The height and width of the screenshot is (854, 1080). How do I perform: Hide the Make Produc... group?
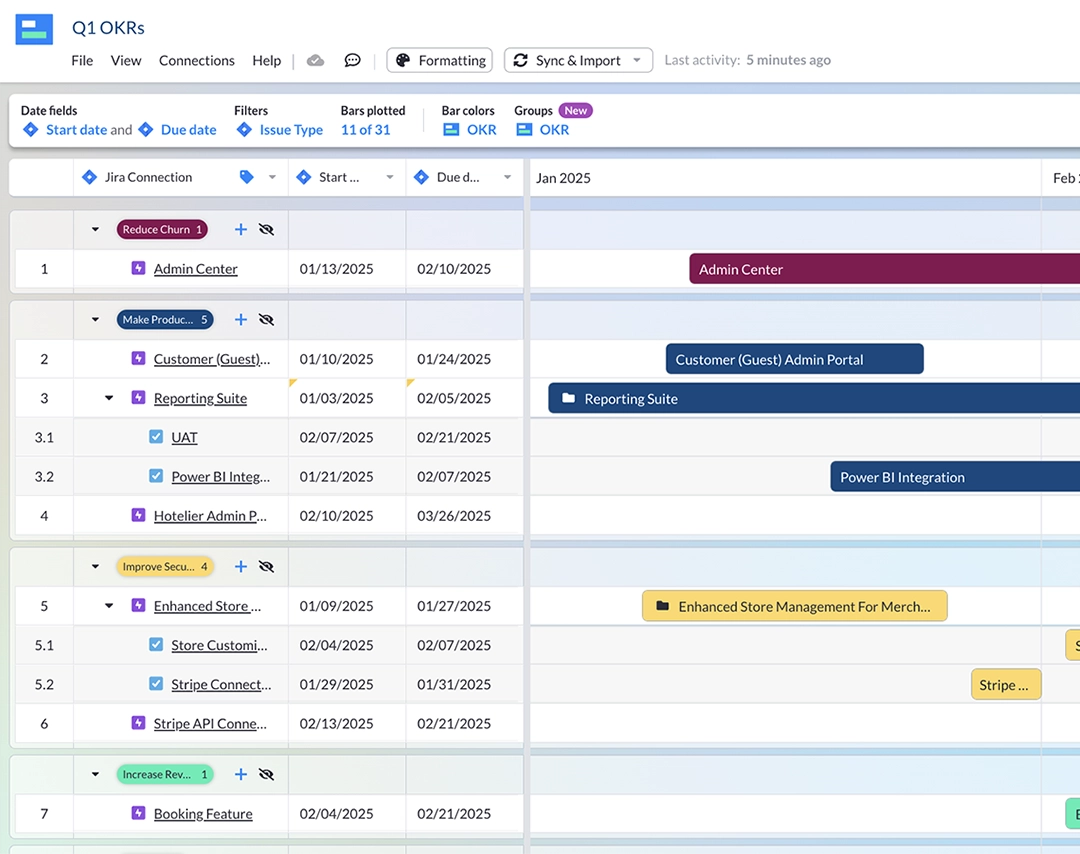[x=266, y=320]
